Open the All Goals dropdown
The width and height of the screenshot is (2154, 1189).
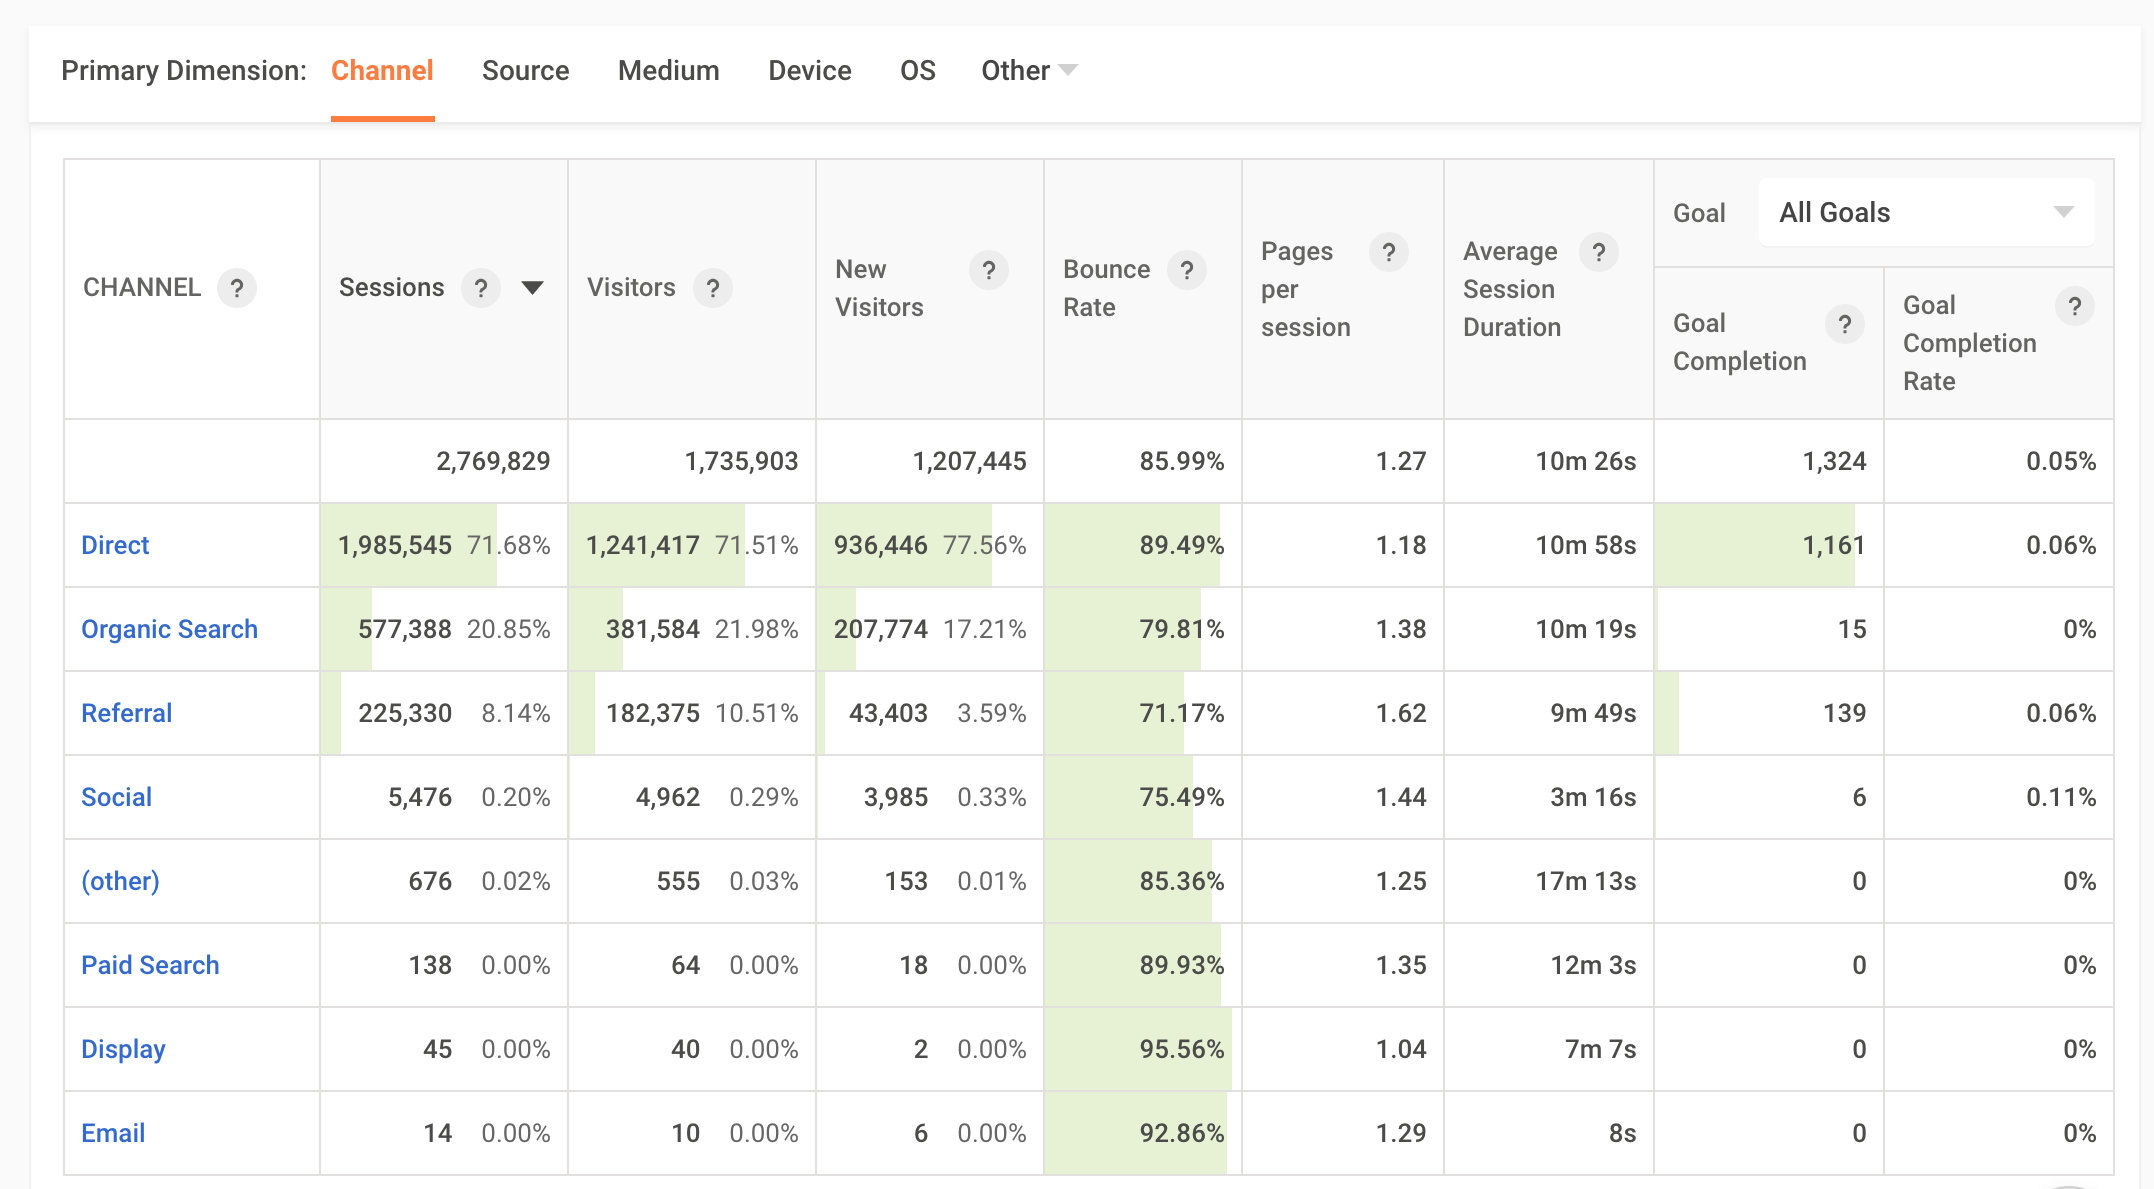tap(1925, 212)
